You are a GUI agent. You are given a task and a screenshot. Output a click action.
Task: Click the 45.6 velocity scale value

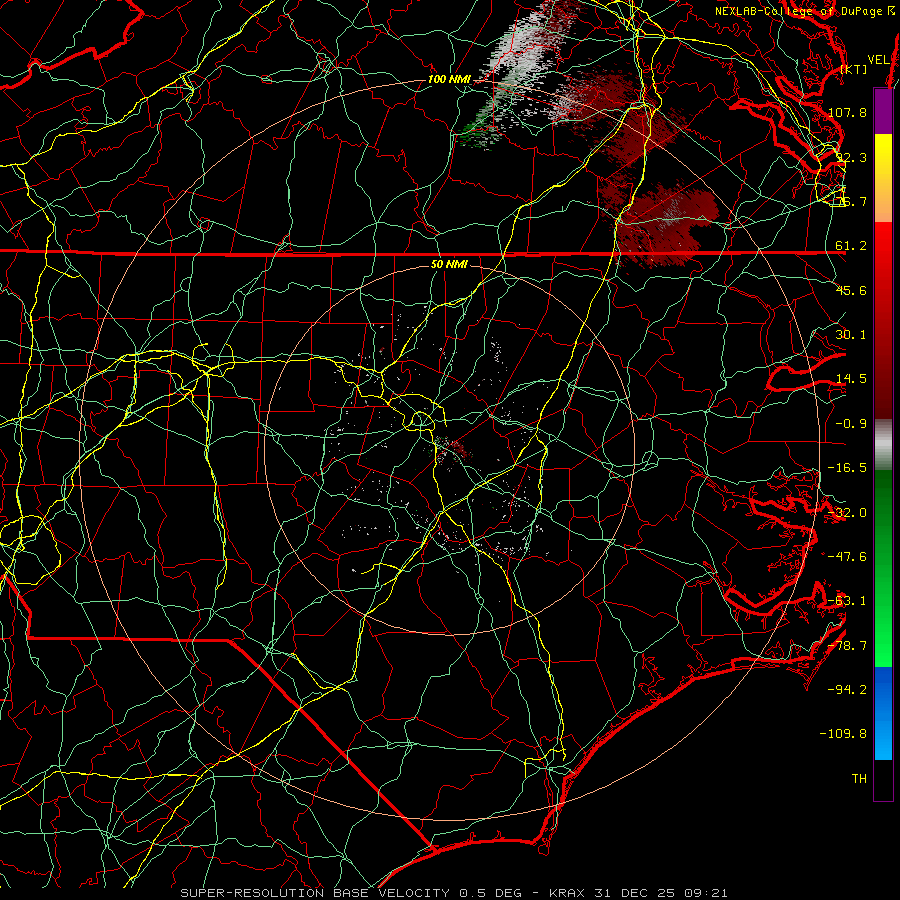click(851, 290)
